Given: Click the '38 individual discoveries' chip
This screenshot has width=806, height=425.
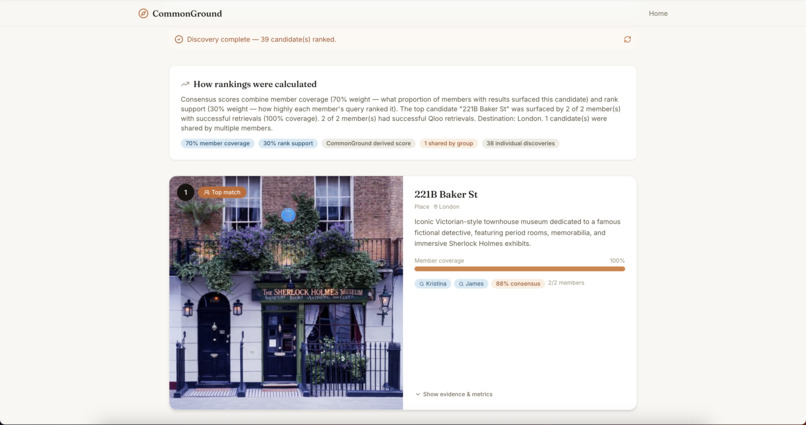Looking at the screenshot, I should click(520, 143).
